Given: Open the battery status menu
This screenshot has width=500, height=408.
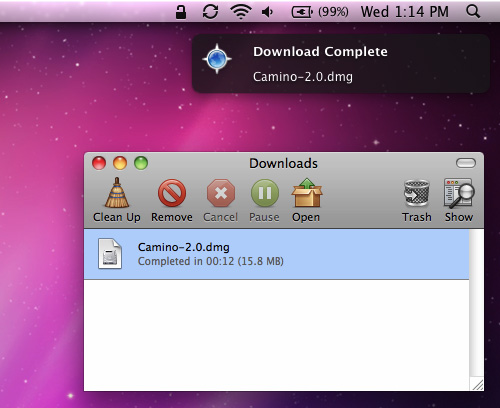Looking at the screenshot, I should coord(320,12).
